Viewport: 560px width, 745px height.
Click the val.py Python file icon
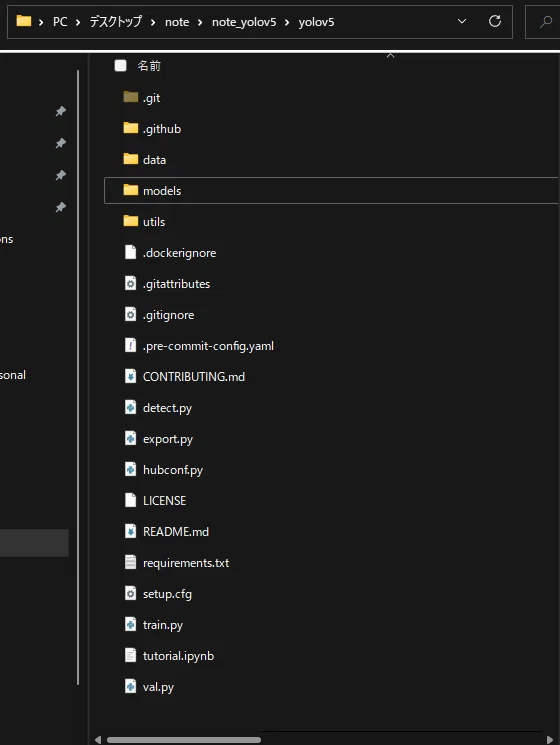click(x=131, y=687)
